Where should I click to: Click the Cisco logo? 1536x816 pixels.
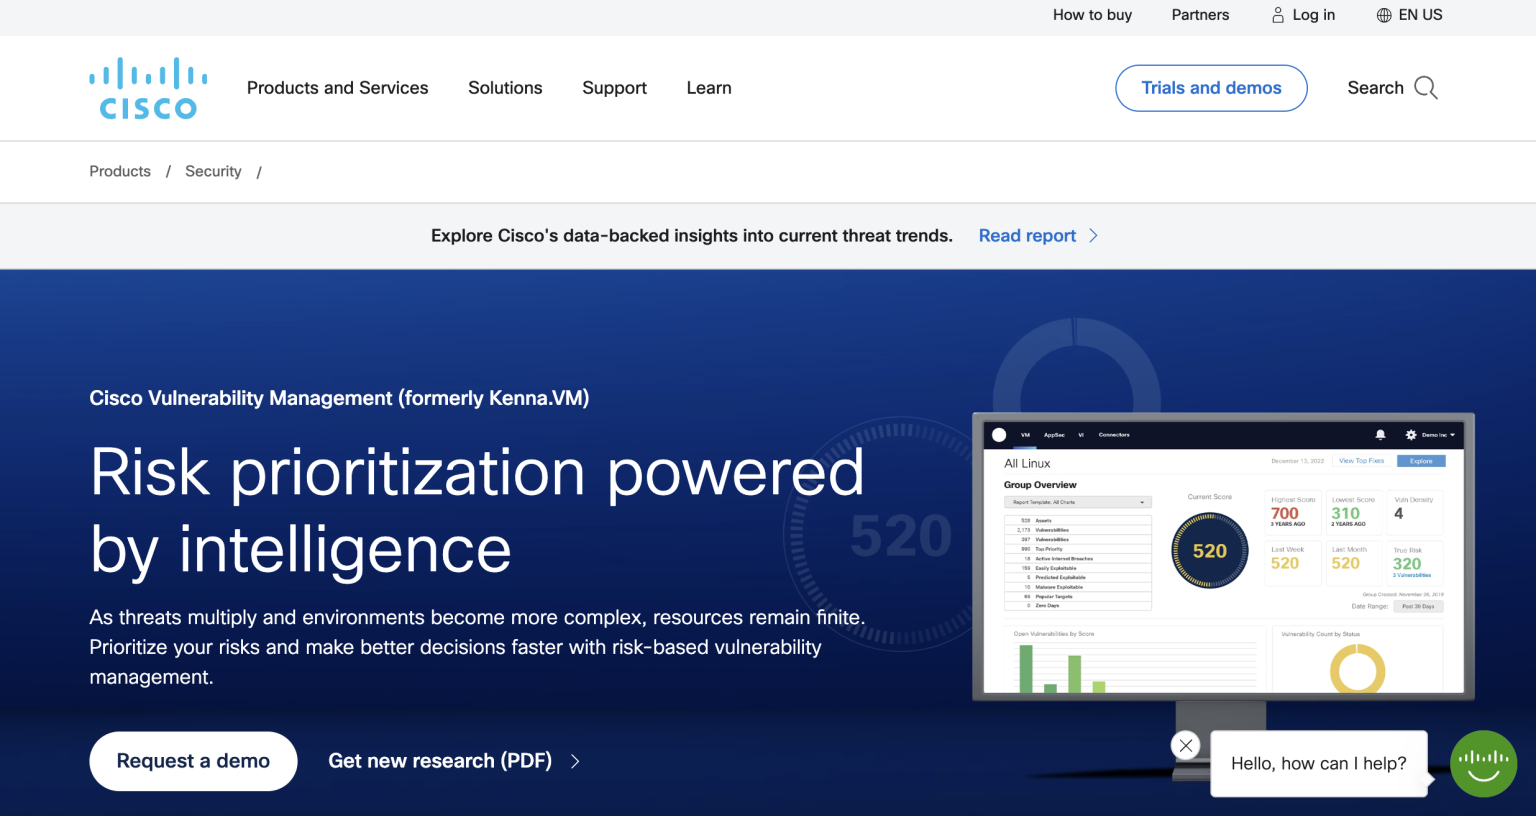pos(147,87)
